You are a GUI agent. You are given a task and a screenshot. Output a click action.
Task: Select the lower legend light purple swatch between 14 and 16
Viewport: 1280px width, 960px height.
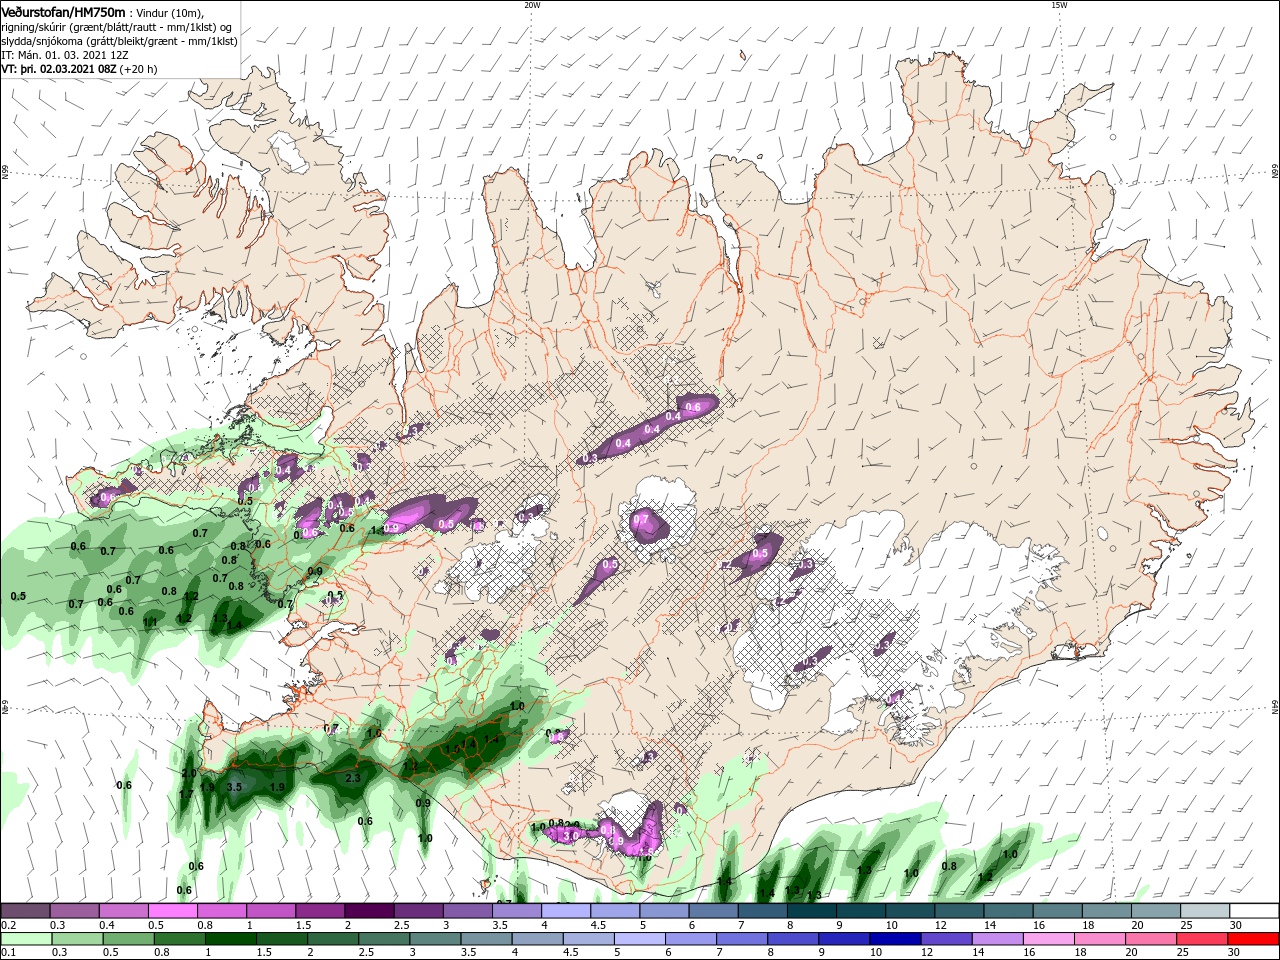click(1000, 939)
